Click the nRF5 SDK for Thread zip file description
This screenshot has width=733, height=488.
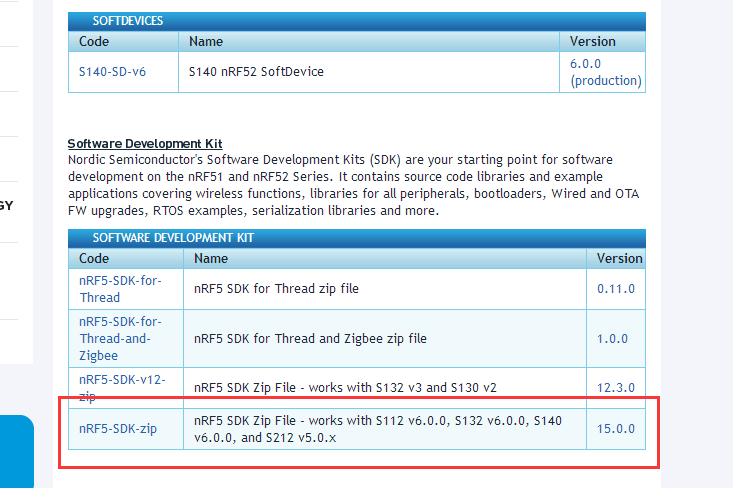coord(276,289)
